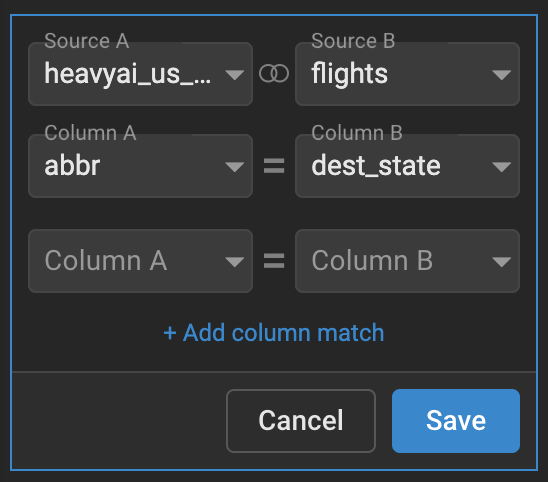Open the Column B dropdown showing dest_state

[407, 166]
